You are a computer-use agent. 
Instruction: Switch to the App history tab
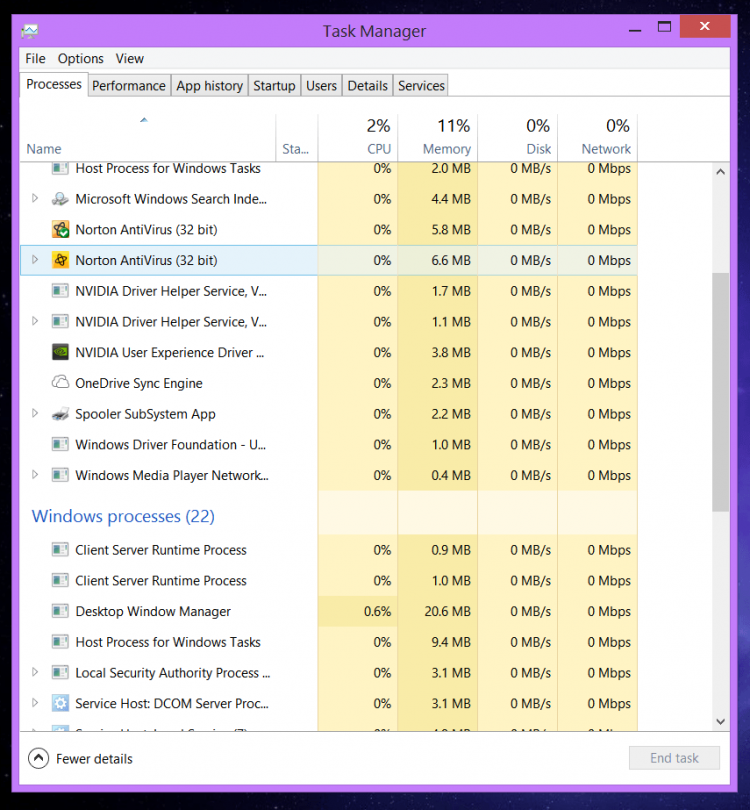(x=209, y=86)
